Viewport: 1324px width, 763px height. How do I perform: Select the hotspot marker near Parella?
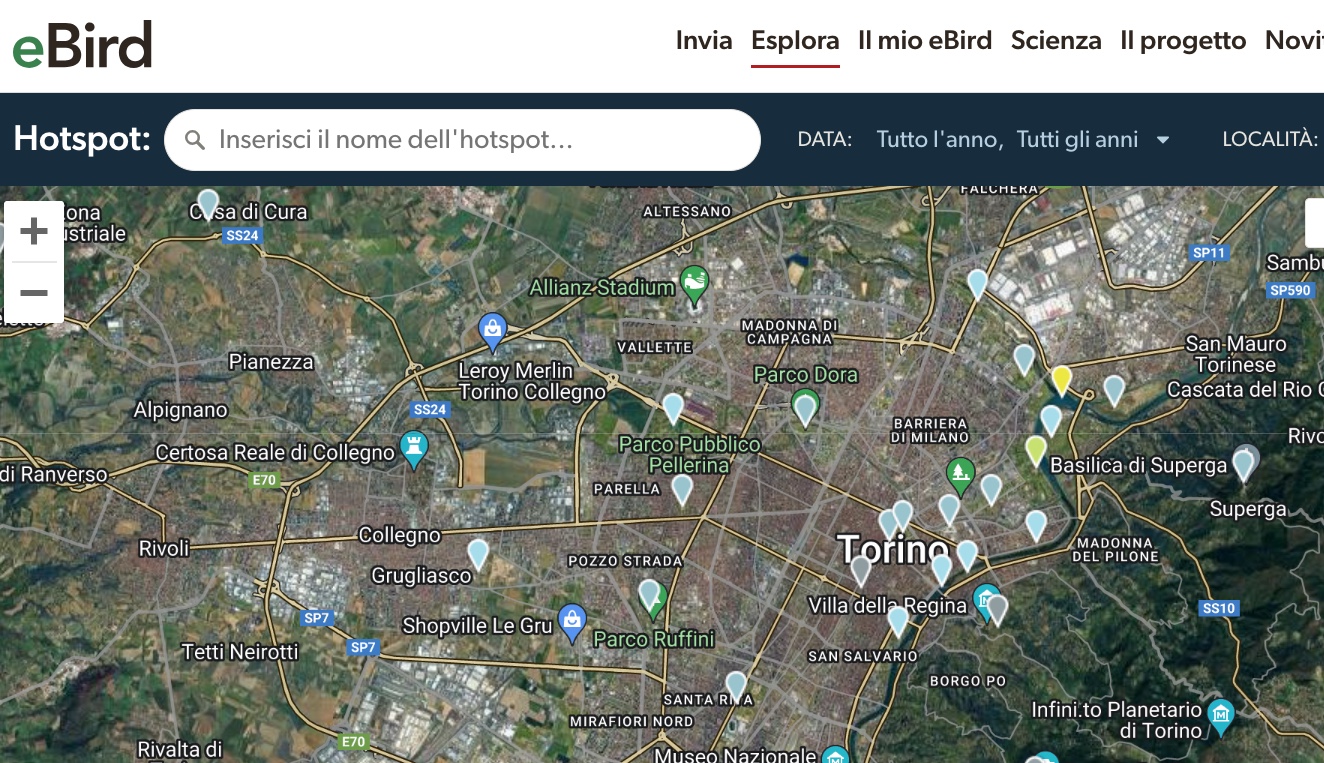click(682, 489)
